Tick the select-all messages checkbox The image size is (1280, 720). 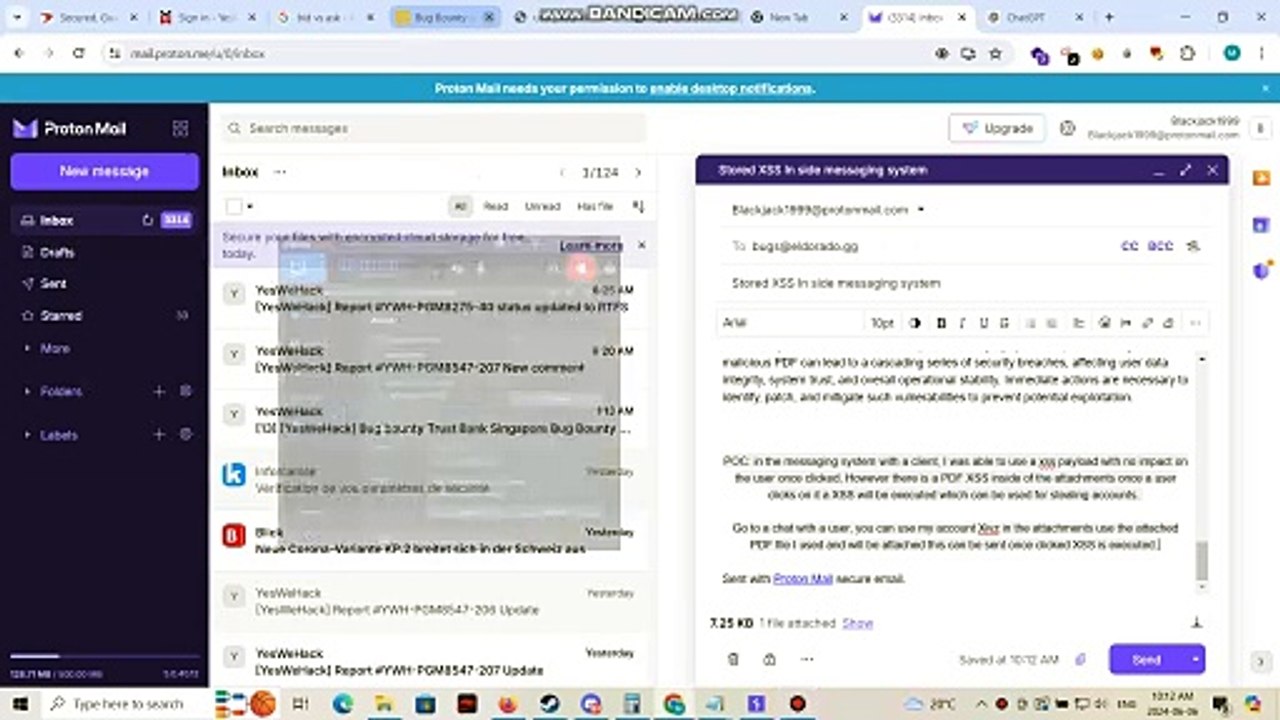tap(234, 206)
